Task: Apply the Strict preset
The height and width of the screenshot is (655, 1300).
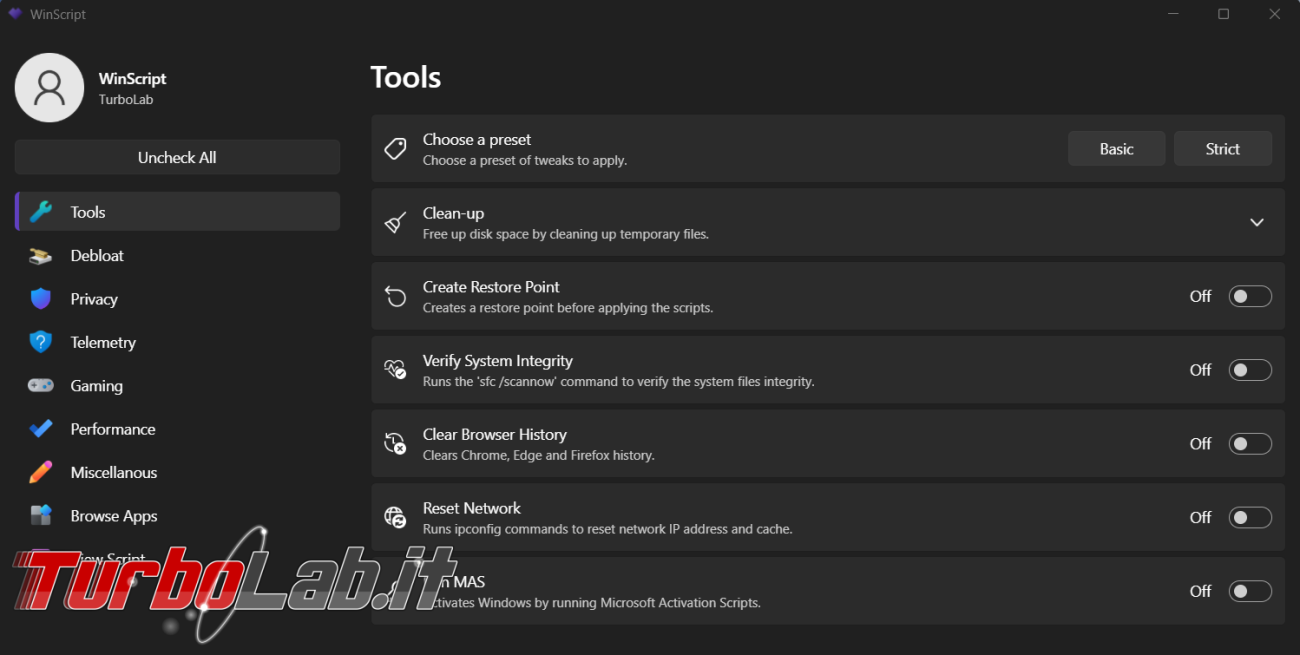Action: (x=1222, y=149)
